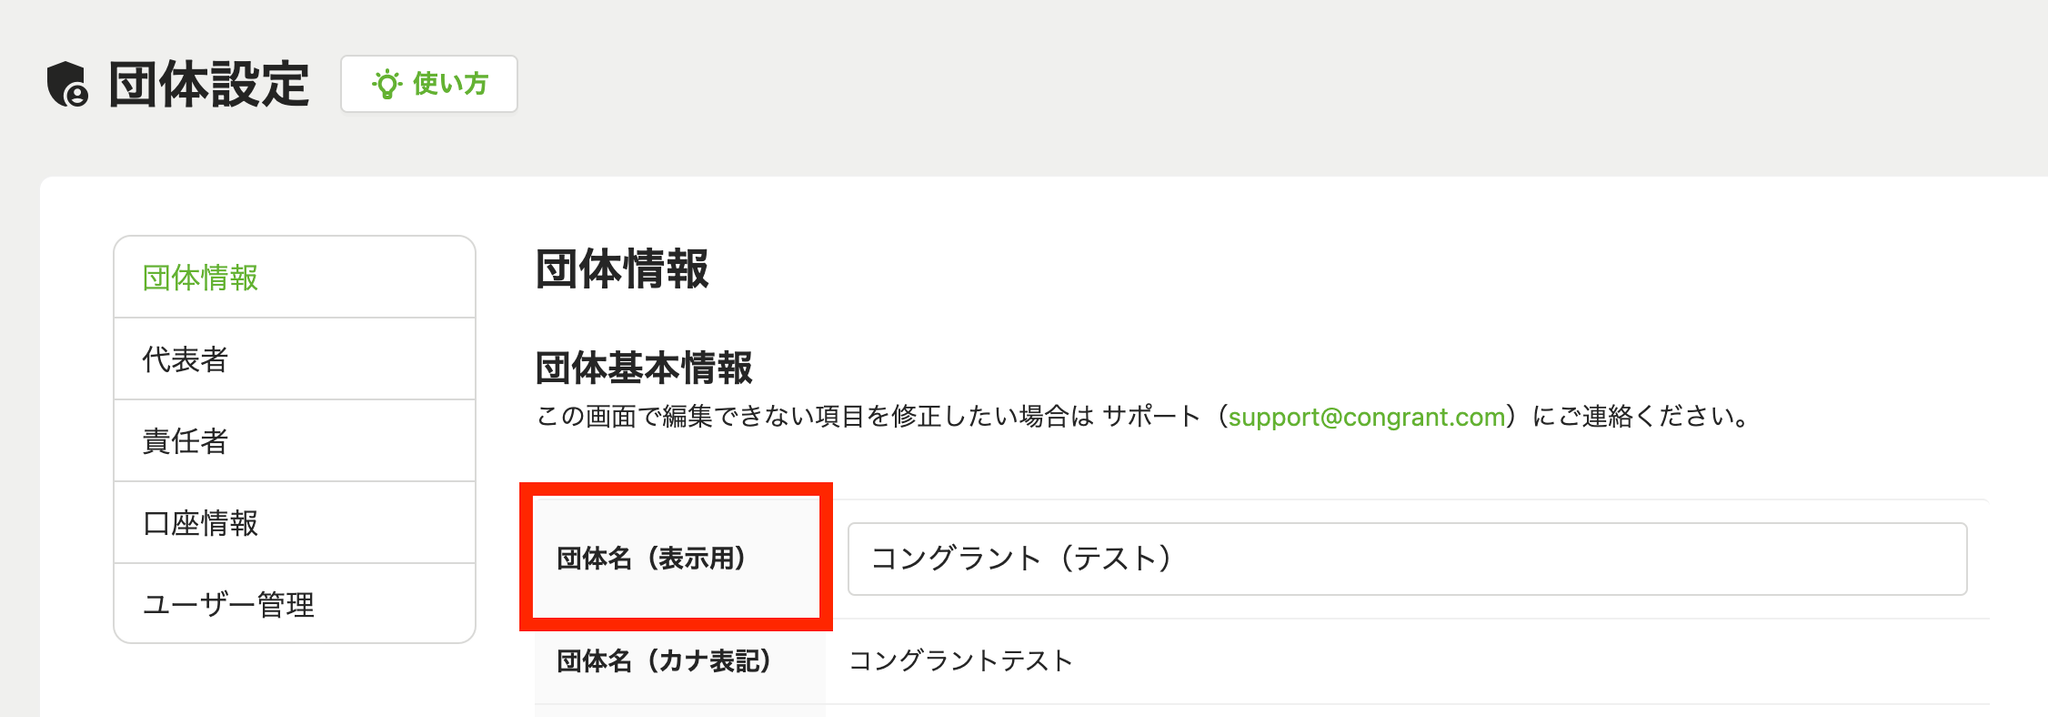Click the large 団体情報 content heading

pos(622,269)
